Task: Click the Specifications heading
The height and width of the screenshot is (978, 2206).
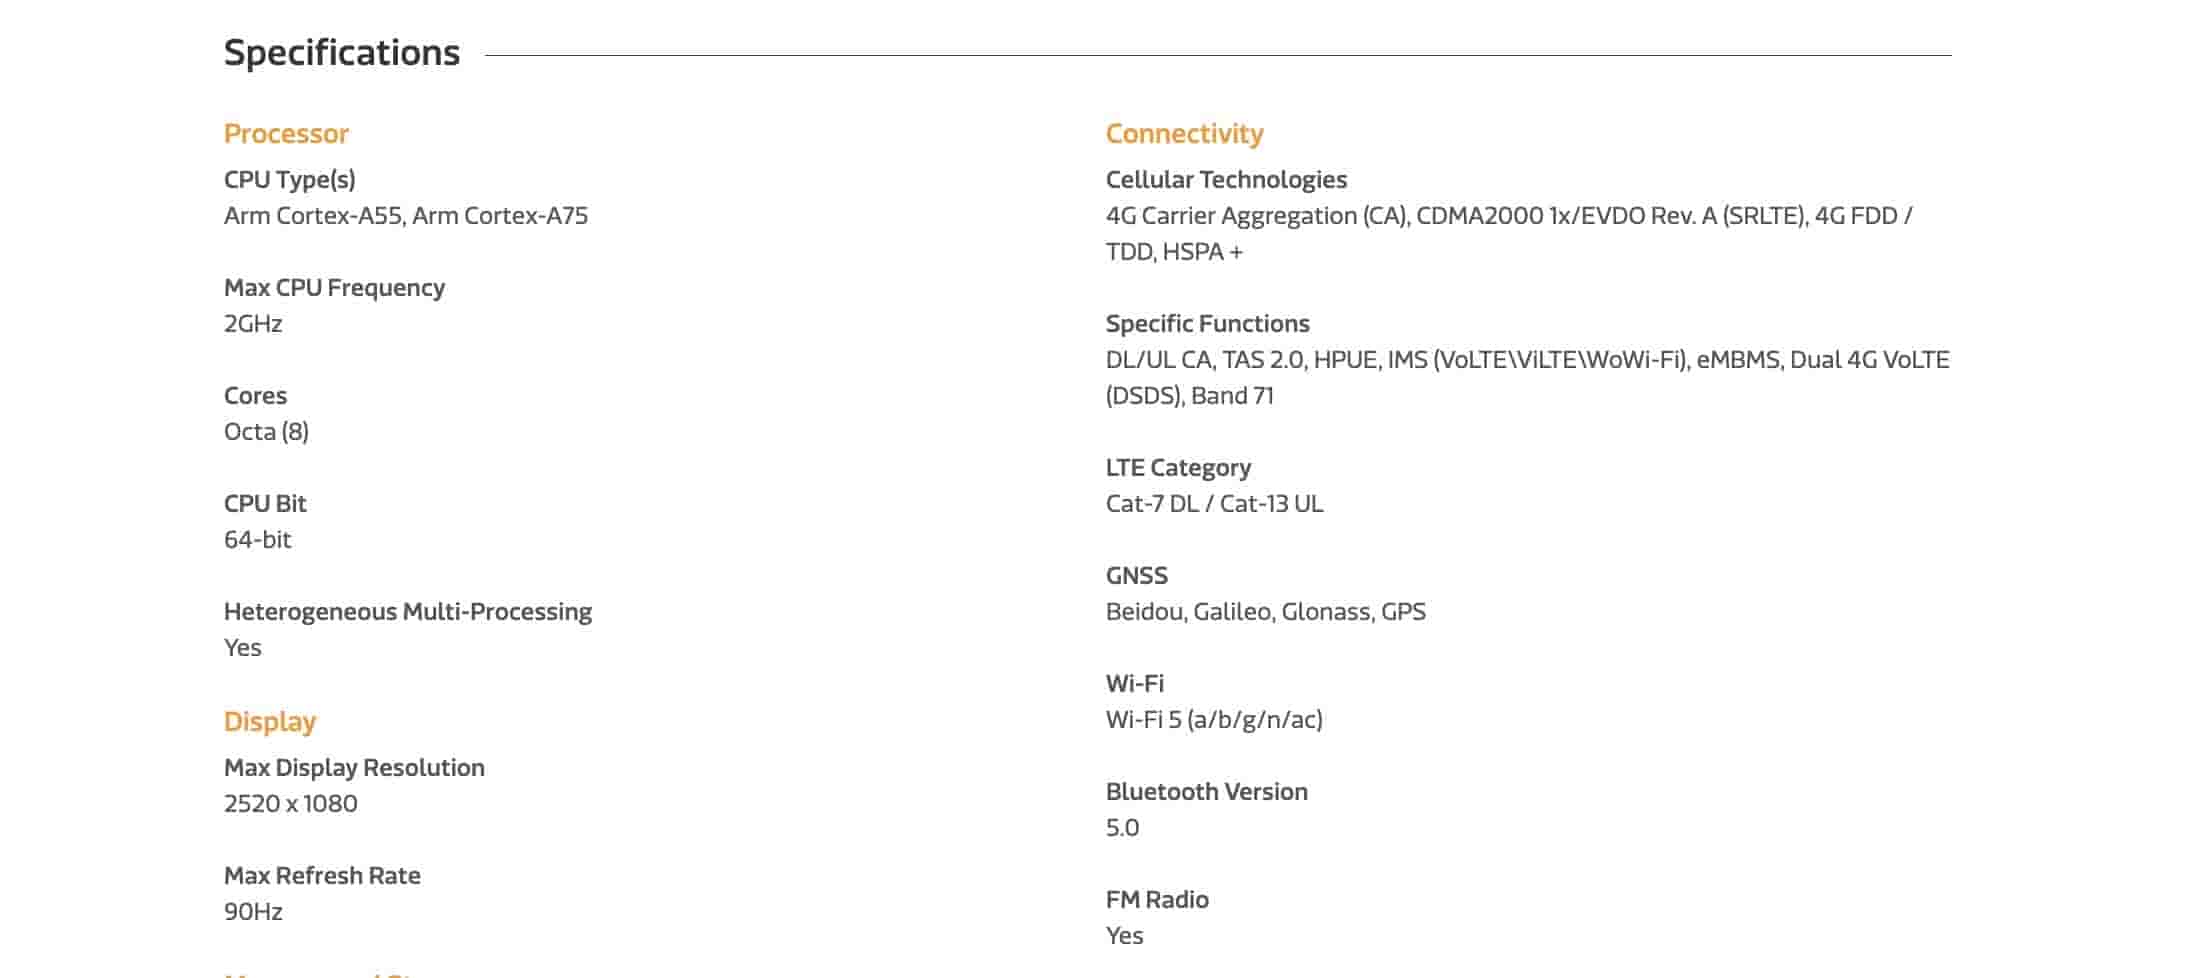Action: 341,53
